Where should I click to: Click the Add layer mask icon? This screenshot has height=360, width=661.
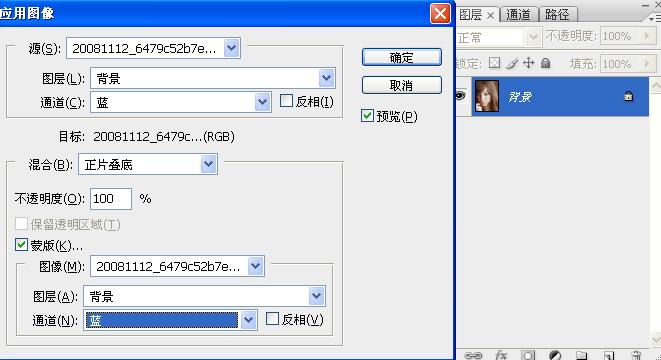pyautogui.click(x=528, y=355)
